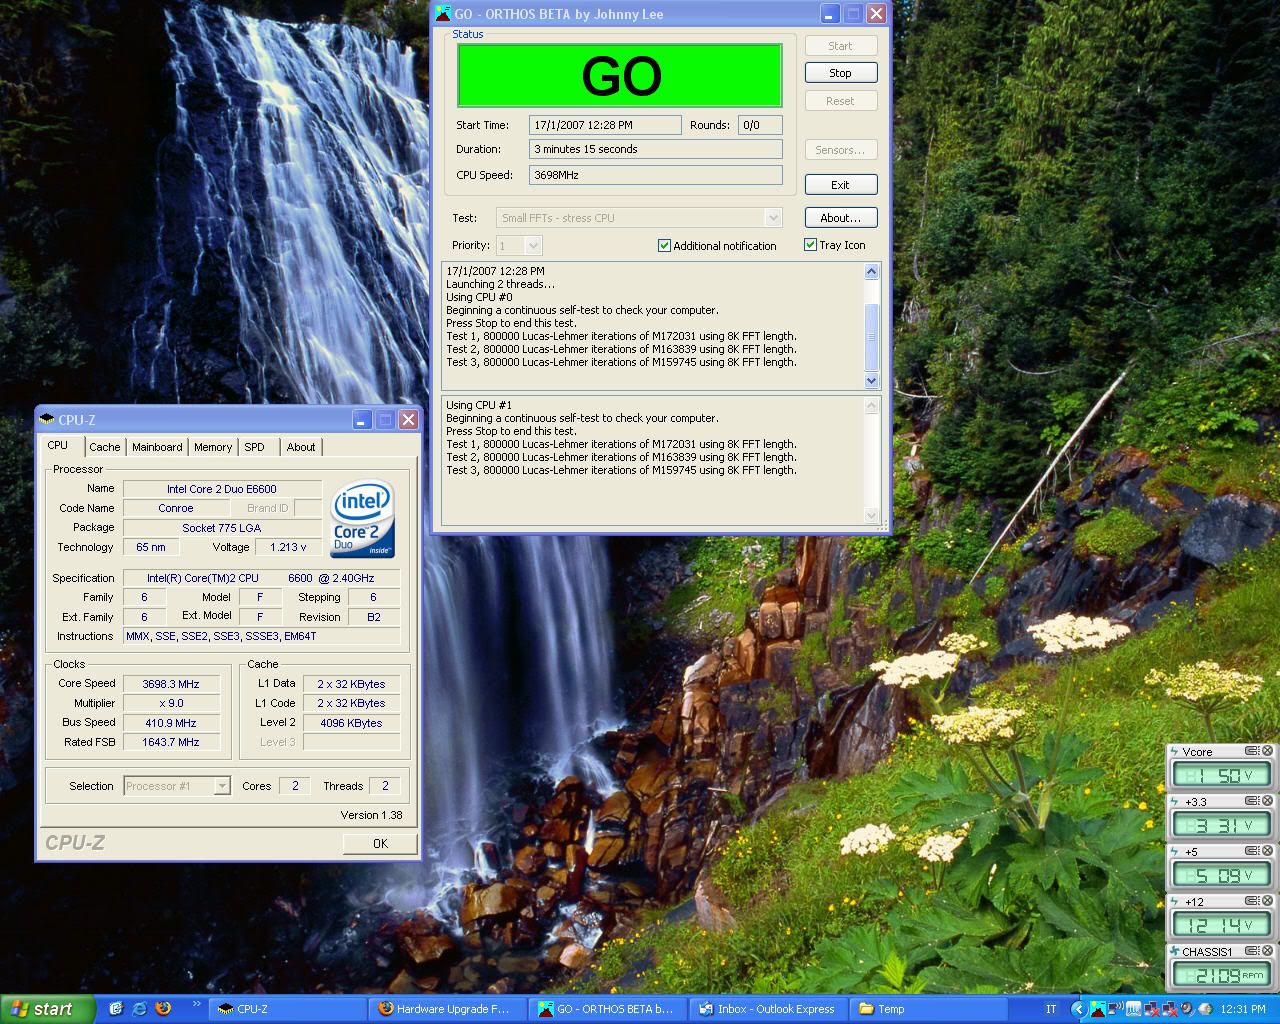Launch Internet Explorer from quick launch
This screenshot has width=1280, height=1024.
(x=139, y=1009)
